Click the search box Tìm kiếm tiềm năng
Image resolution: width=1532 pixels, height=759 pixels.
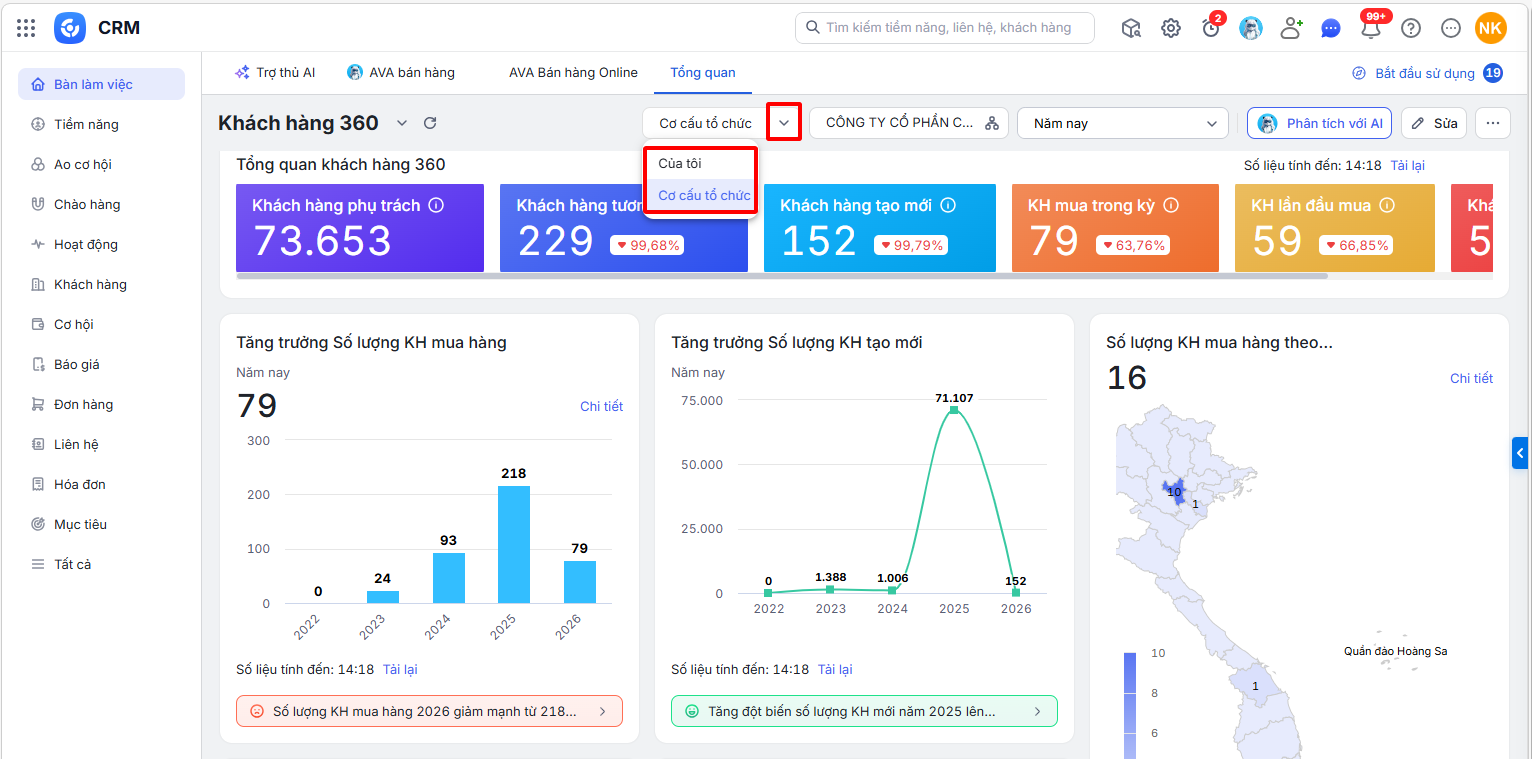945,28
